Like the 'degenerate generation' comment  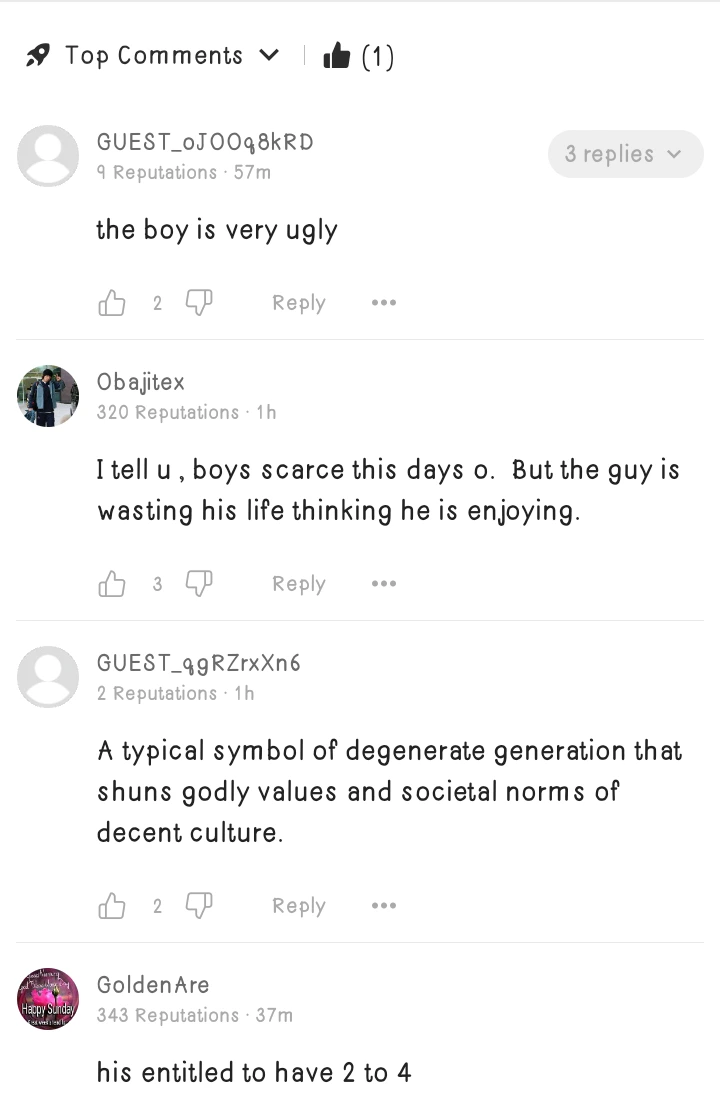(112, 906)
